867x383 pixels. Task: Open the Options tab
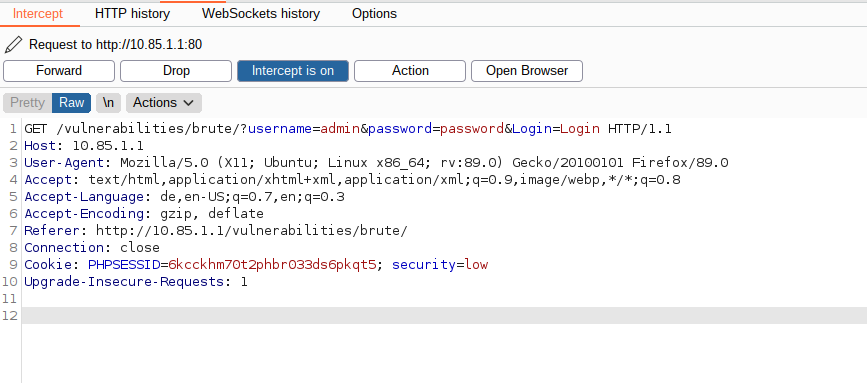(374, 14)
